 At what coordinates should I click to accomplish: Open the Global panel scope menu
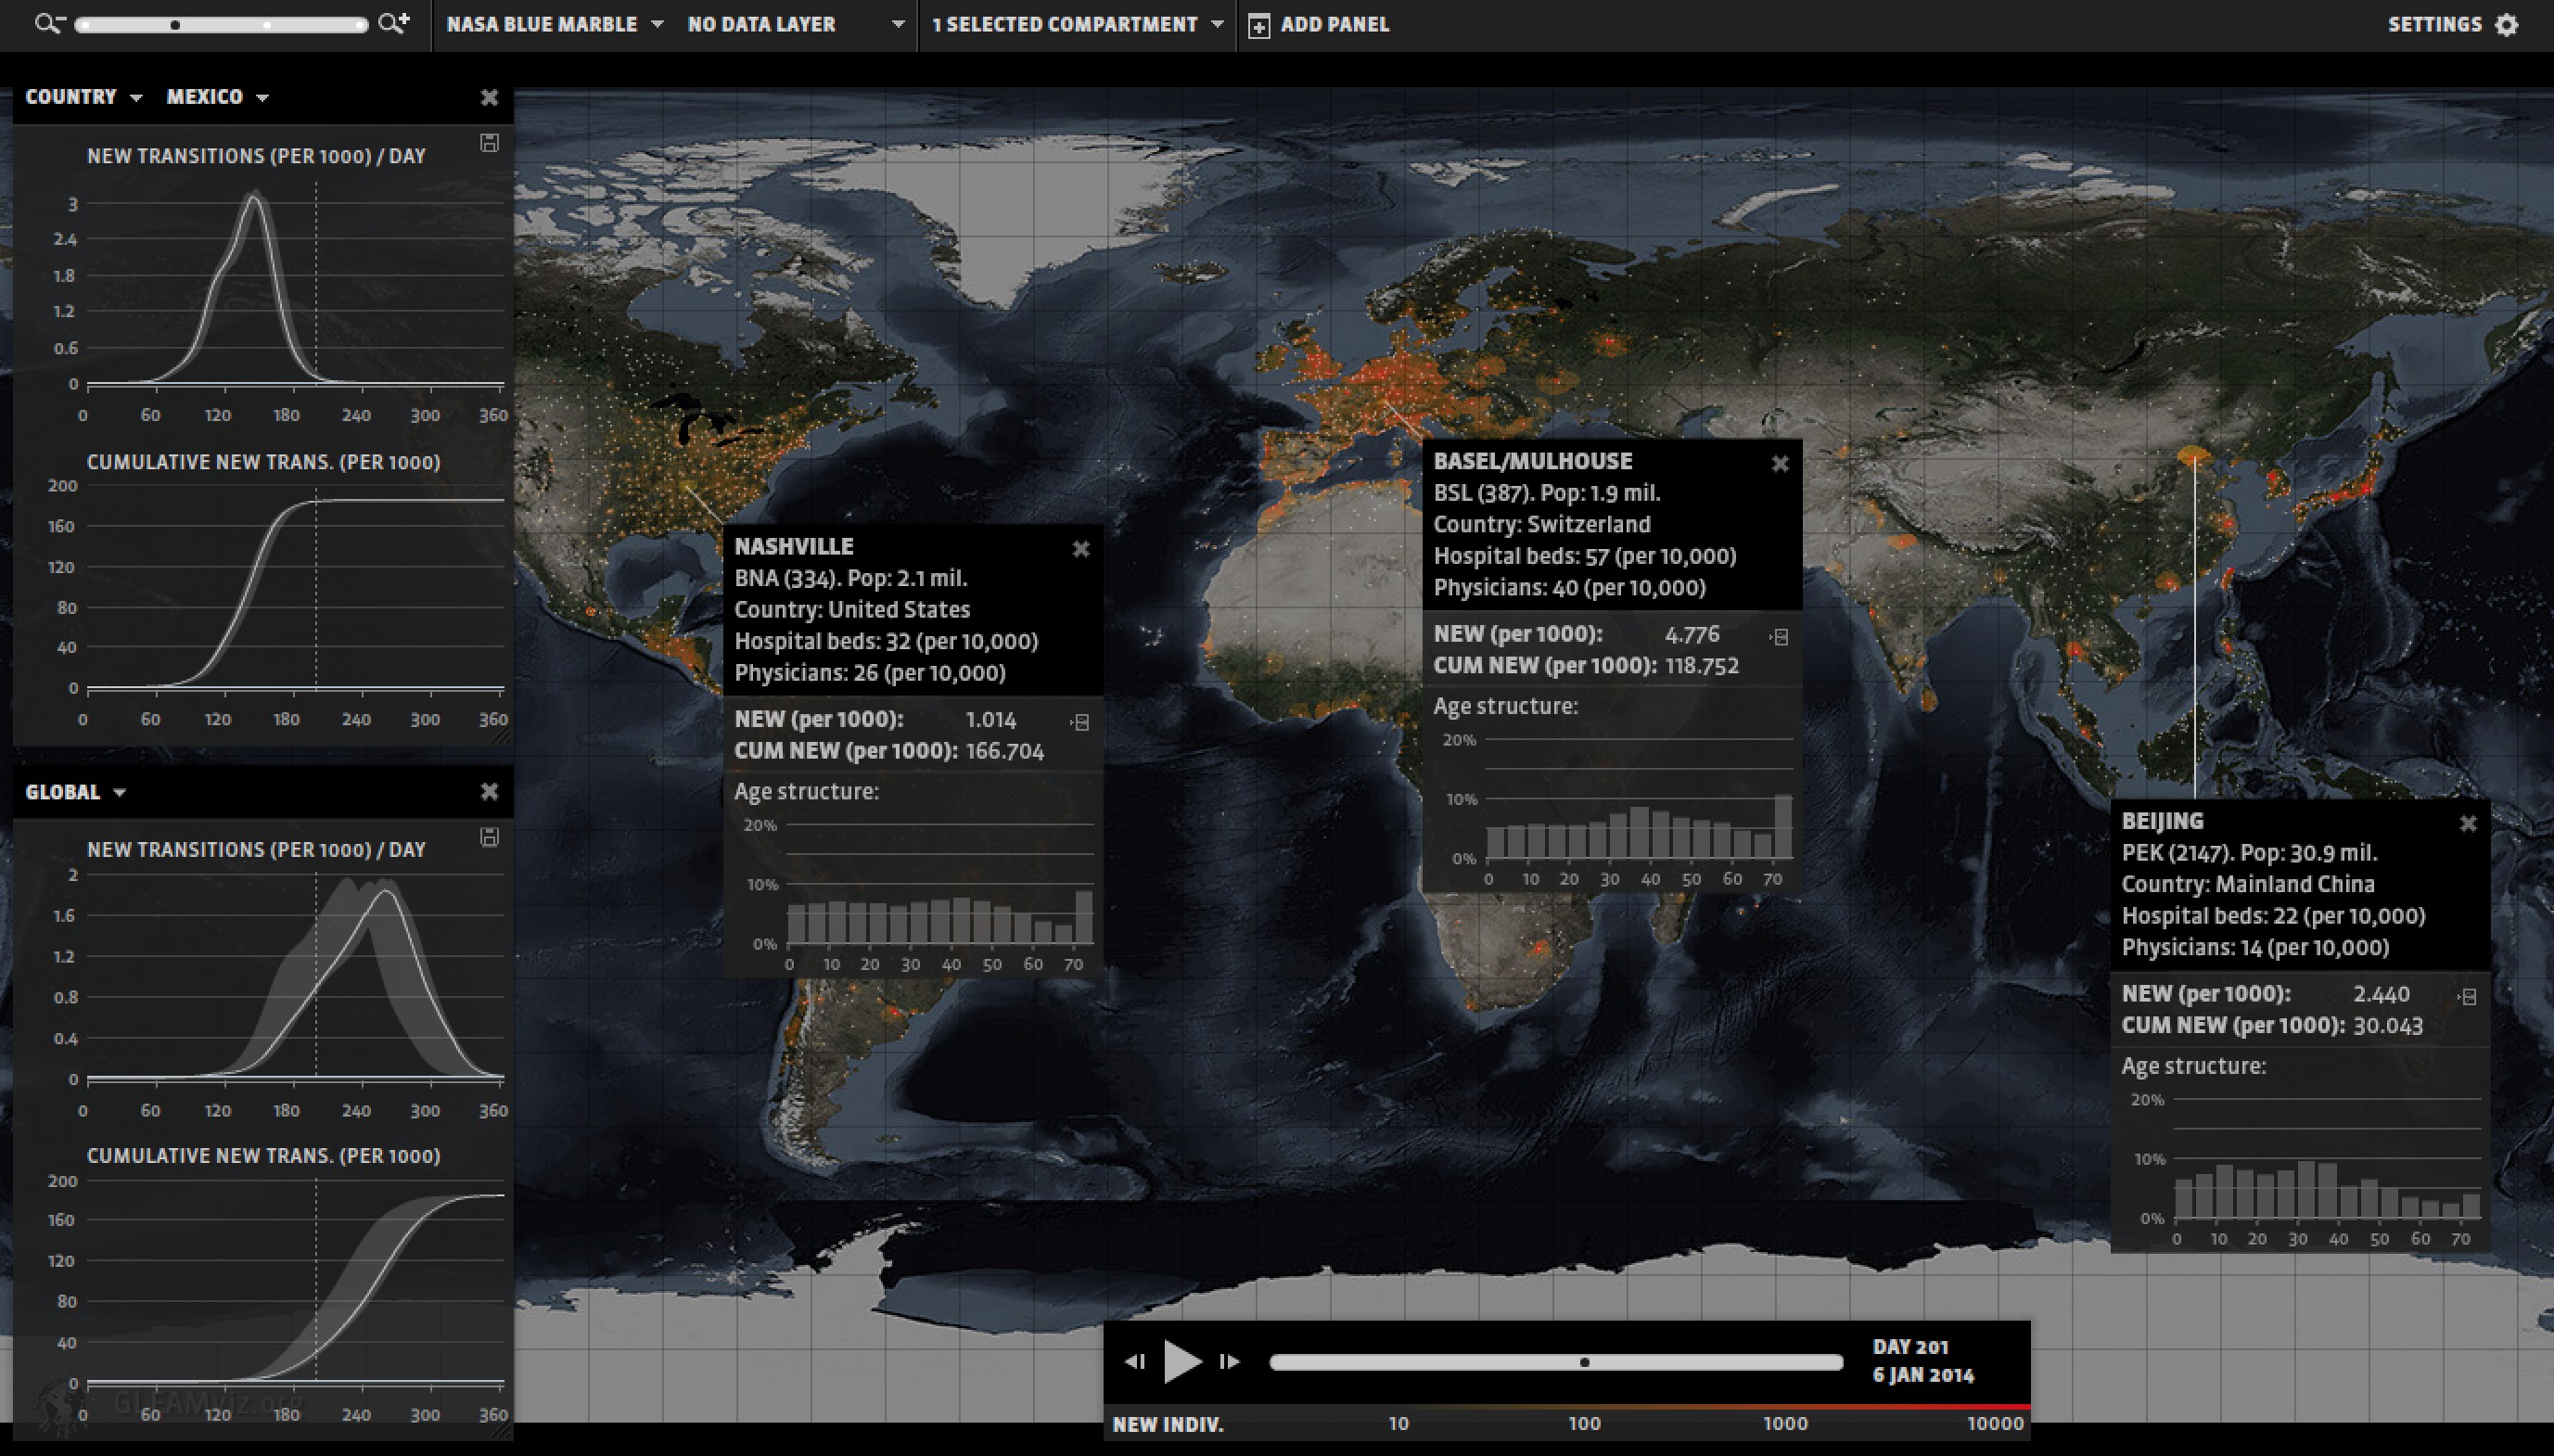75,792
